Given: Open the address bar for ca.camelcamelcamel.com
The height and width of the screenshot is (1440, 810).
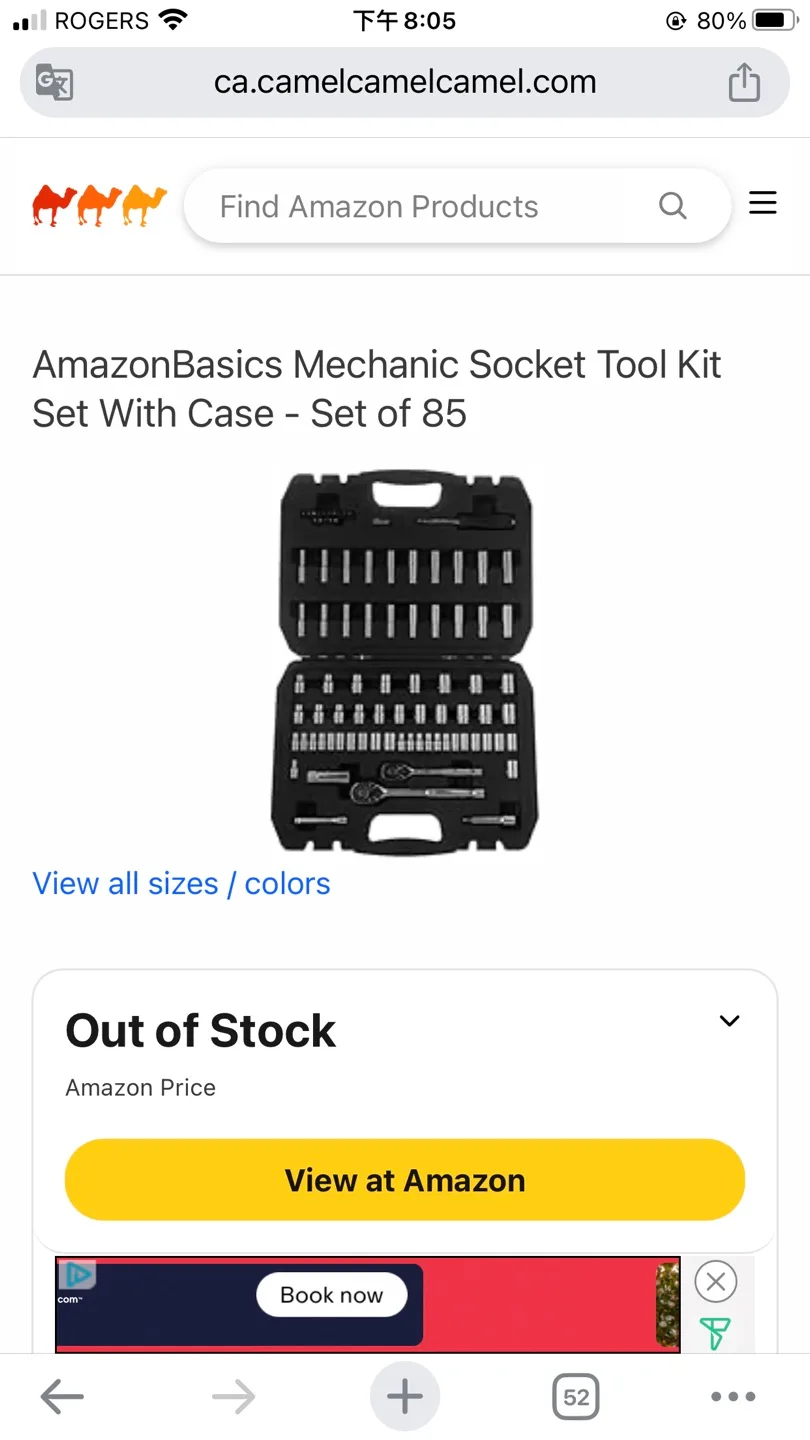Looking at the screenshot, I should 404,83.
